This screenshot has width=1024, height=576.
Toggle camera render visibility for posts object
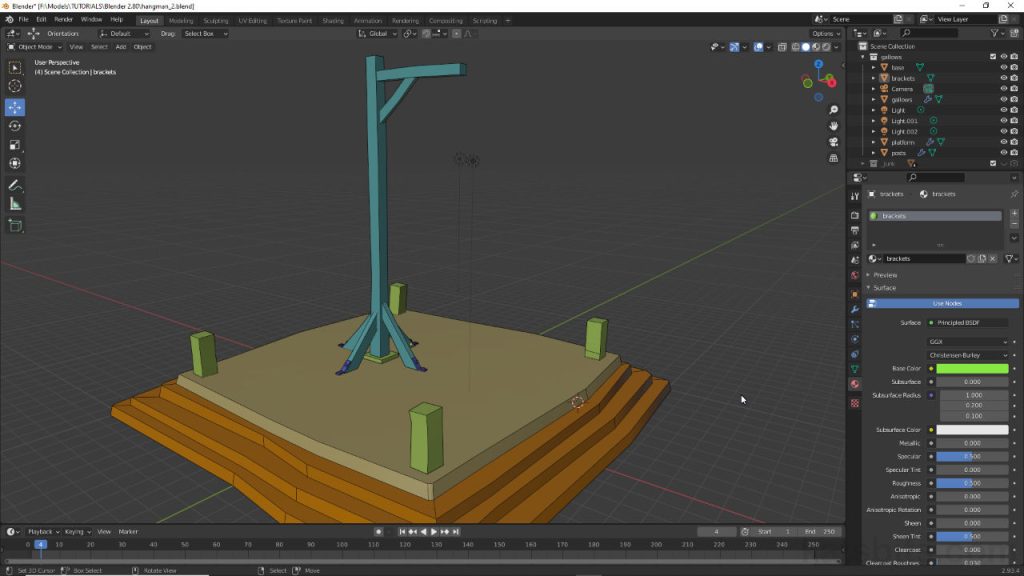coord(1014,152)
